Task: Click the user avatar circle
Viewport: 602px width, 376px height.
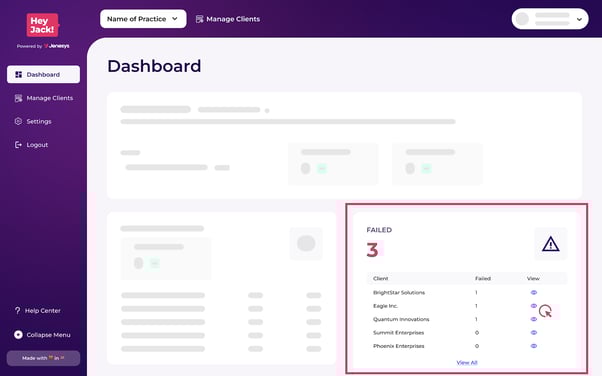Action: 522,19
